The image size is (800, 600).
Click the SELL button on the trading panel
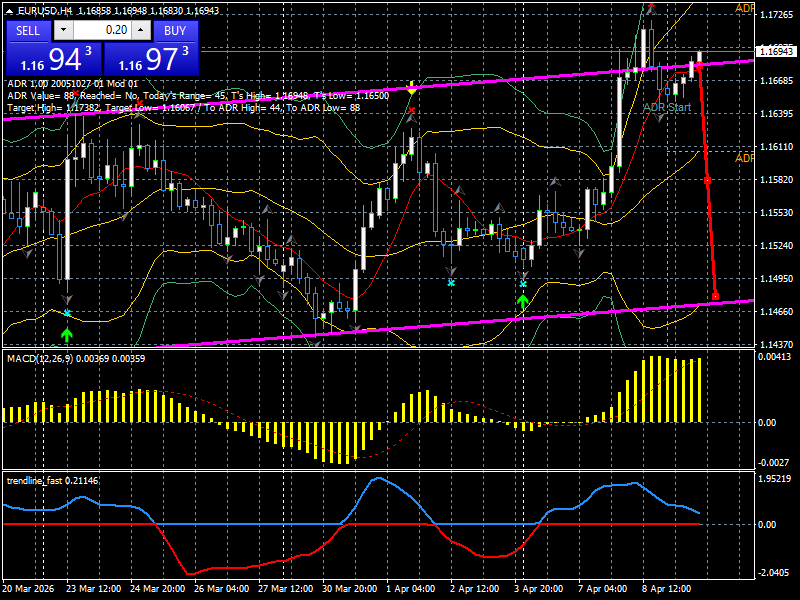pyautogui.click(x=27, y=31)
